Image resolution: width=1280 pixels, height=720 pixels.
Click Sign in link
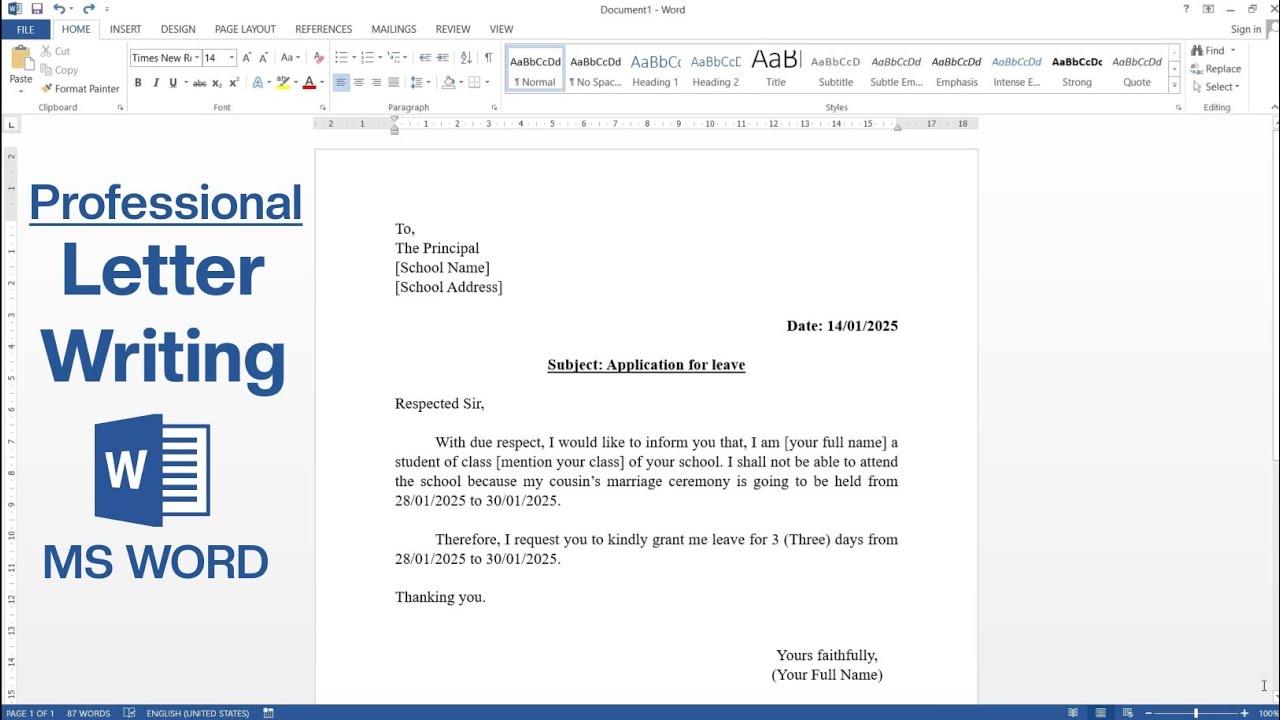1246,29
